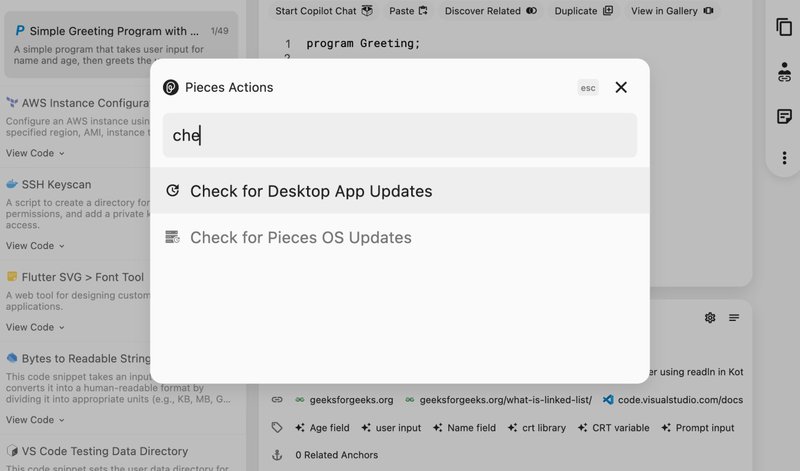Click the server icon beside Pieces OS Updates

[172, 237]
